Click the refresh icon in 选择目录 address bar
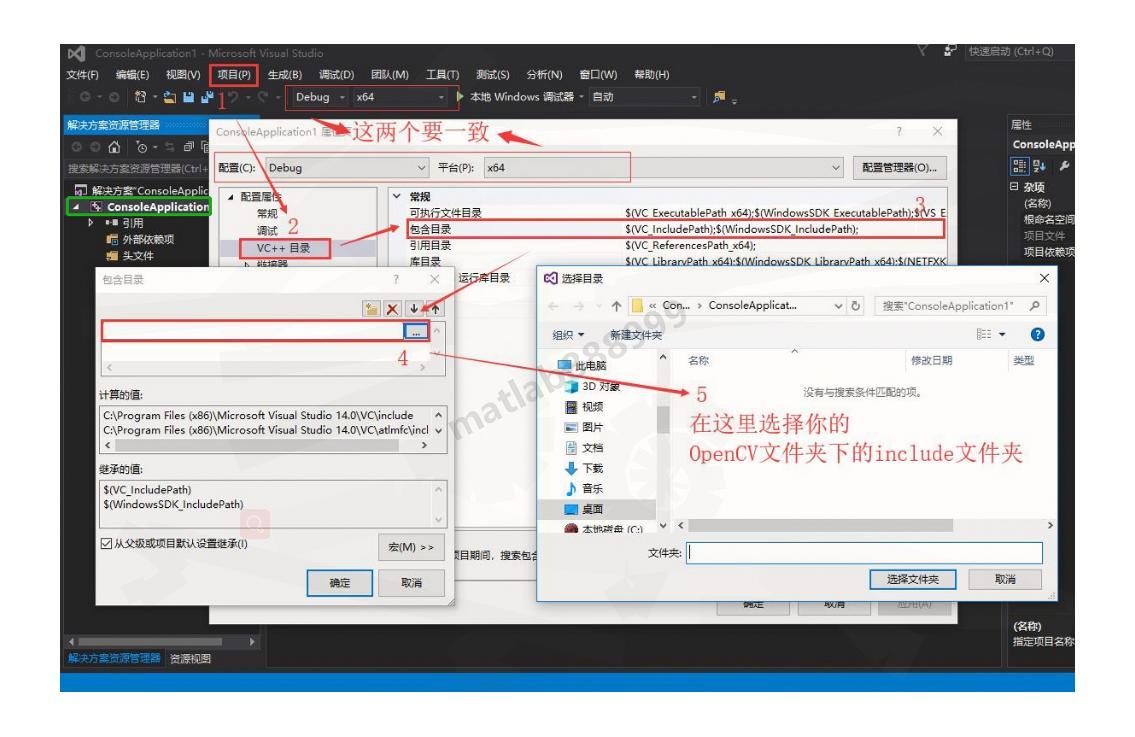Screen dimensions: 1135x737 point(855,306)
